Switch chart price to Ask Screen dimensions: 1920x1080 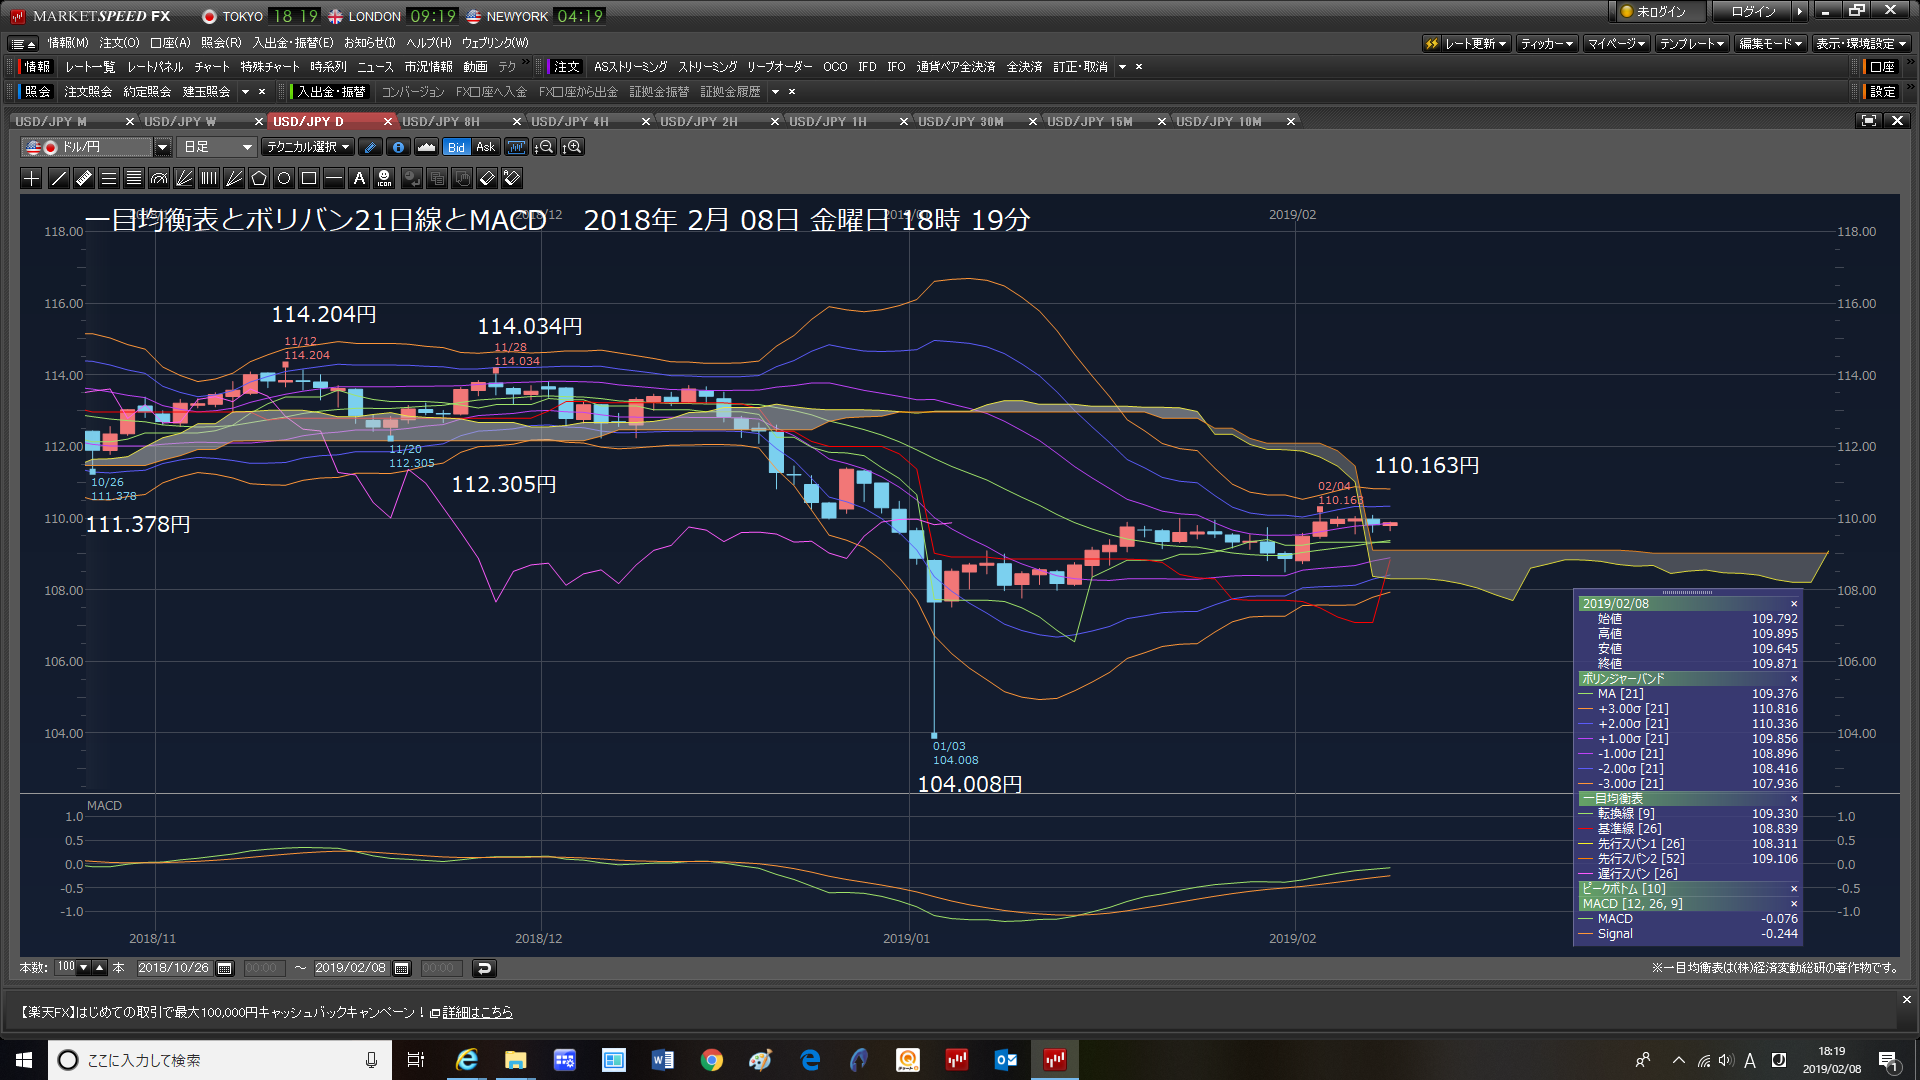pos(485,147)
